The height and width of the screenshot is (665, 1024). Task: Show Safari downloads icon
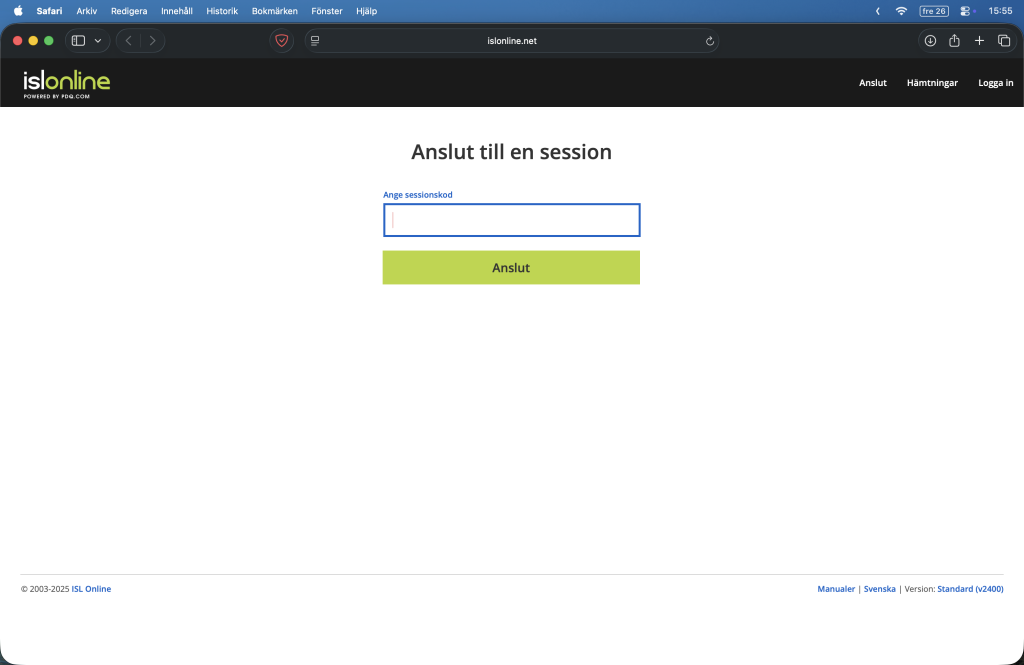pos(930,41)
